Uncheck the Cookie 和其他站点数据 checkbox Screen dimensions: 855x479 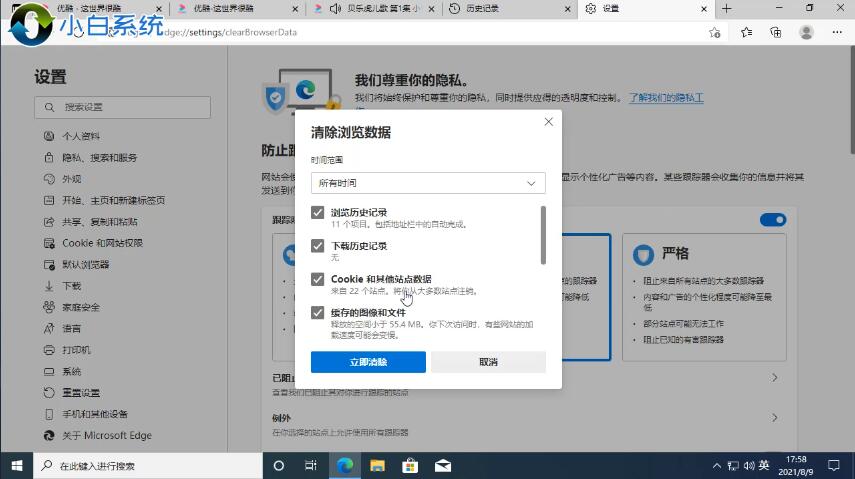point(318,280)
